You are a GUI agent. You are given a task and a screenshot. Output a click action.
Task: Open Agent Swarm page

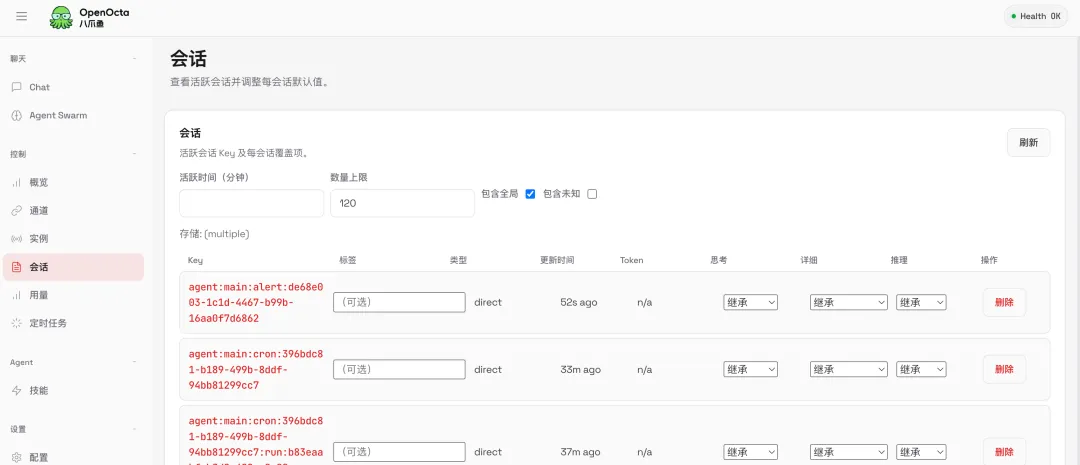[57, 115]
